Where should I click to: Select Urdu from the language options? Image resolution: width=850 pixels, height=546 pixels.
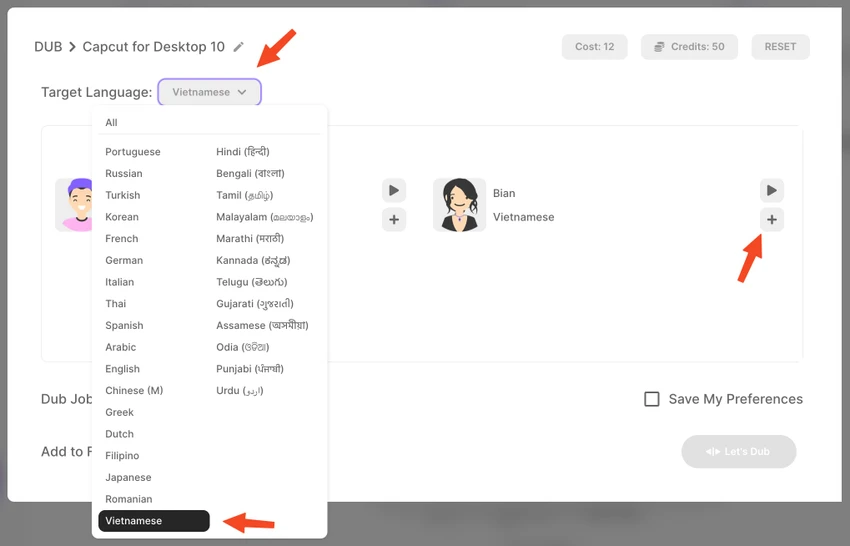click(x=240, y=390)
